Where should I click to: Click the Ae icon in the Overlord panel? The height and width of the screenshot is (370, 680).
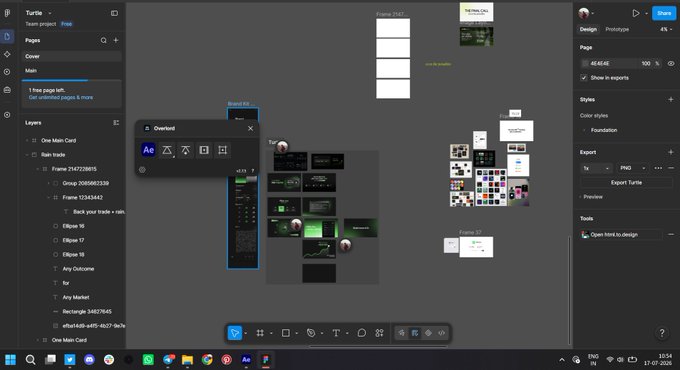(148, 150)
